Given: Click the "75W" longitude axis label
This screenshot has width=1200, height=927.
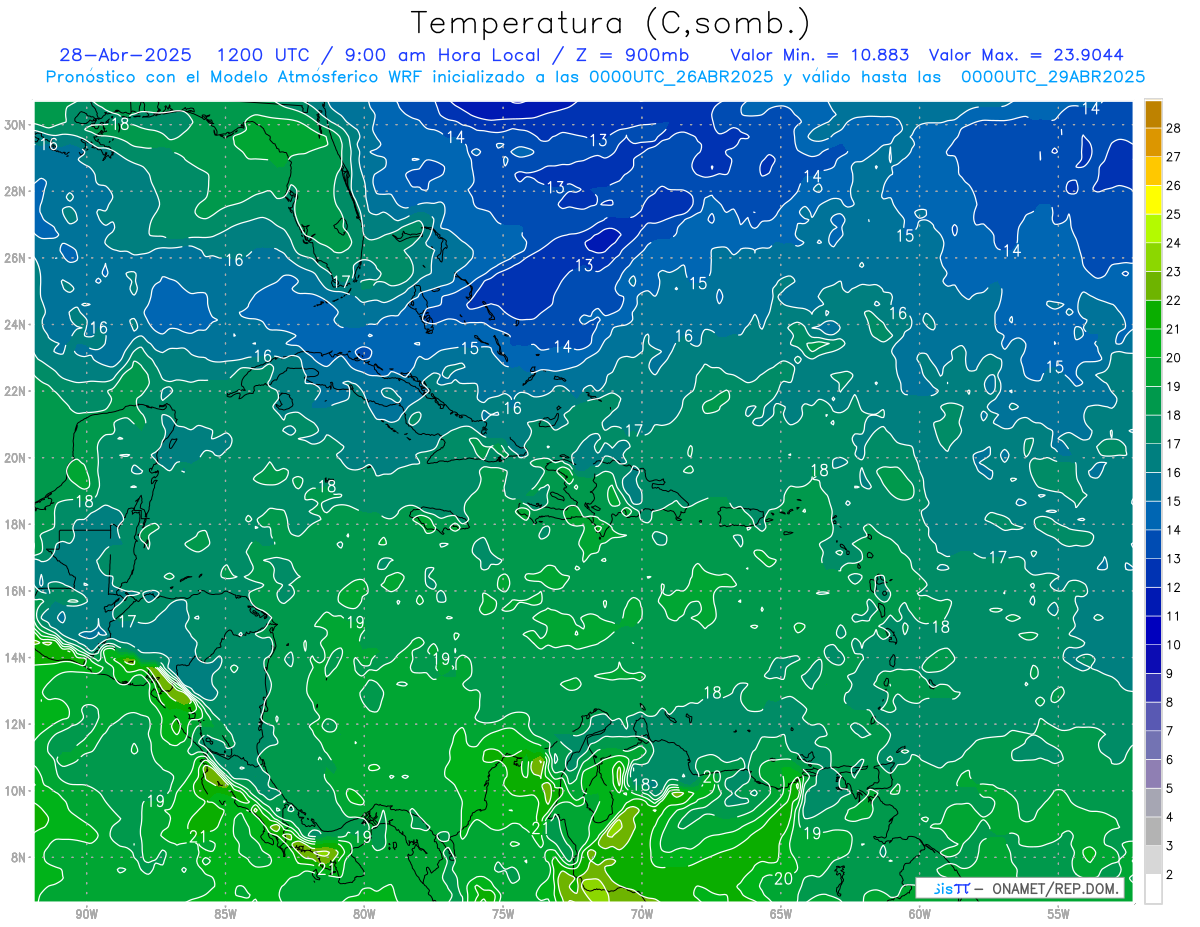Looking at the screenshot, I should click(x=503, y=915).
